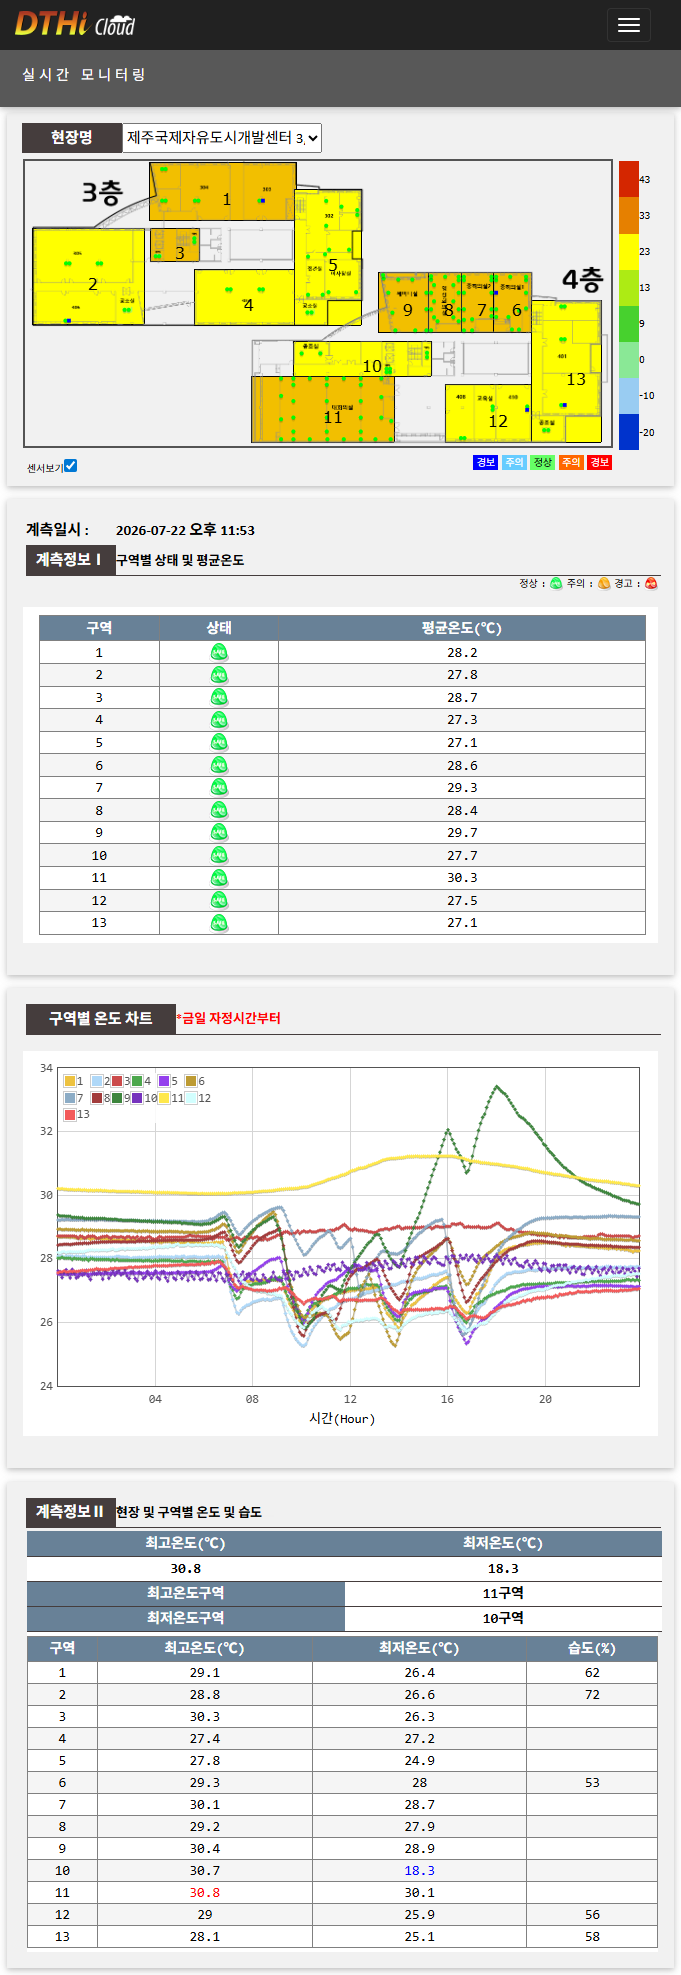This screenshot has height=1975, width=681.
Task: Click zone 7 status icon in table
Action: click(x=219, y=788)
